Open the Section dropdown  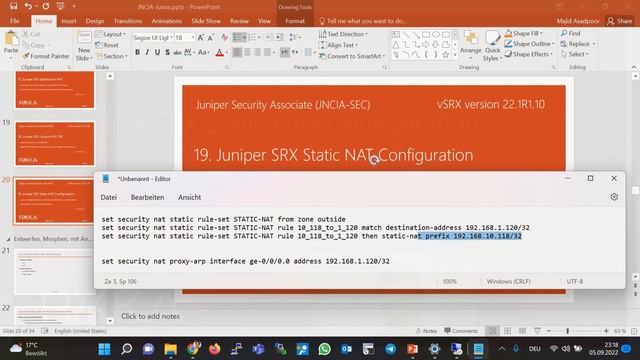click(111, 56)
